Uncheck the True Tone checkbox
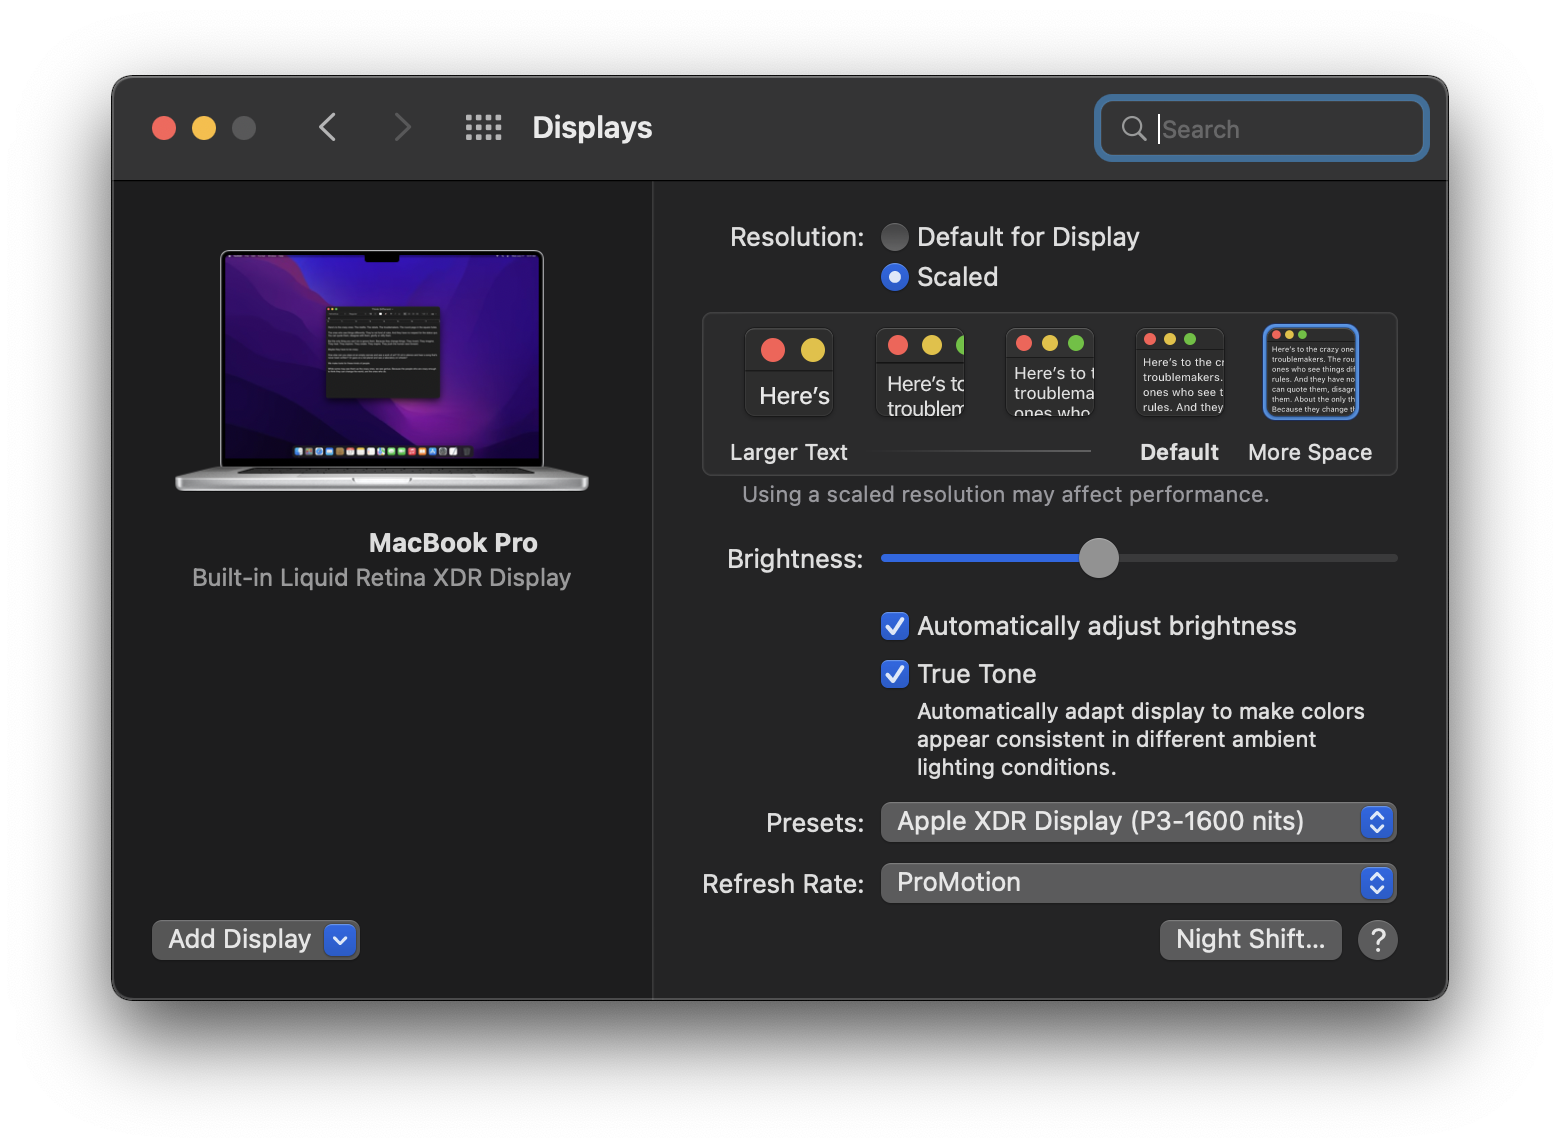The width and height of the screenshot is (1560, 1148). (895, 674)
